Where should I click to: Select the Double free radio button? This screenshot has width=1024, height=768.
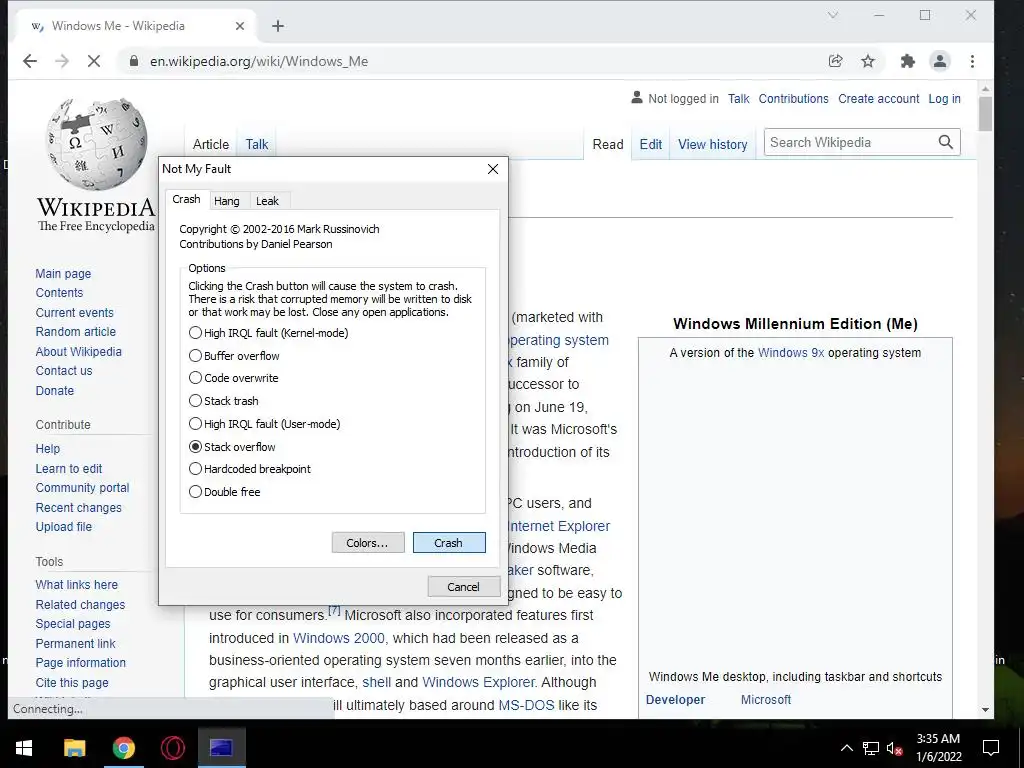pos(224,492)
